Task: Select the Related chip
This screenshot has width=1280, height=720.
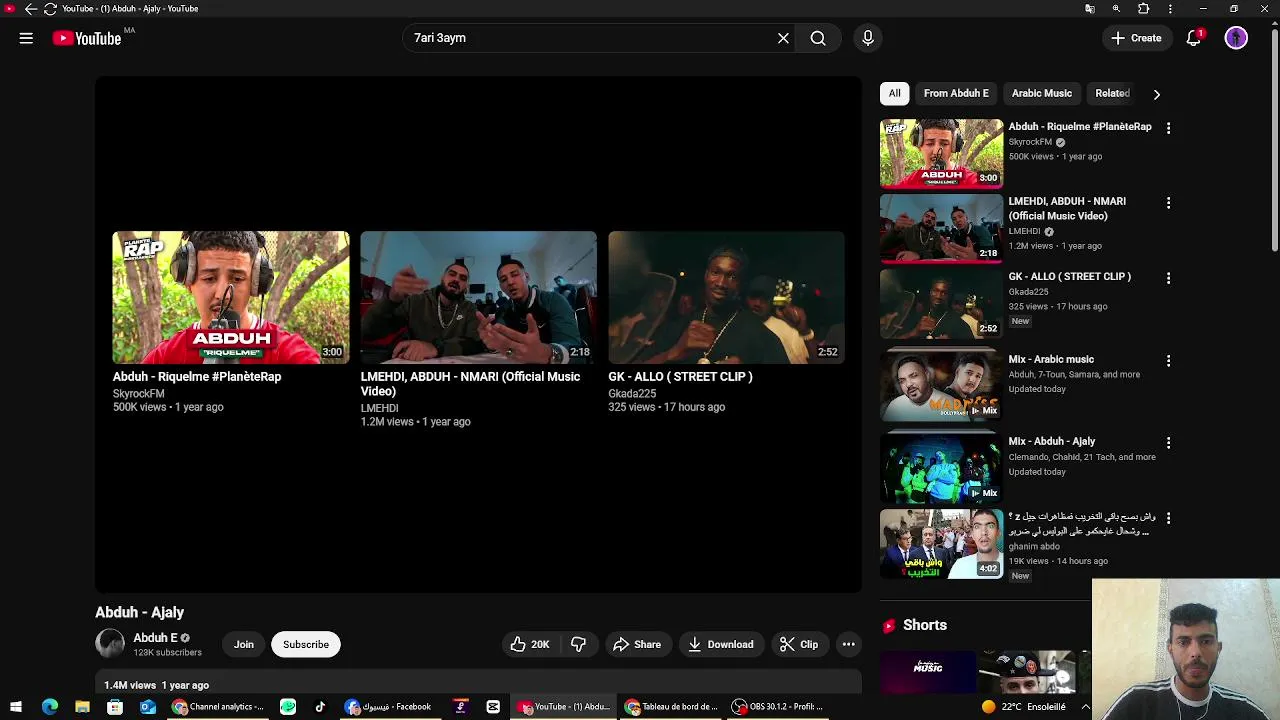Action: click(x=1112, y=93)
